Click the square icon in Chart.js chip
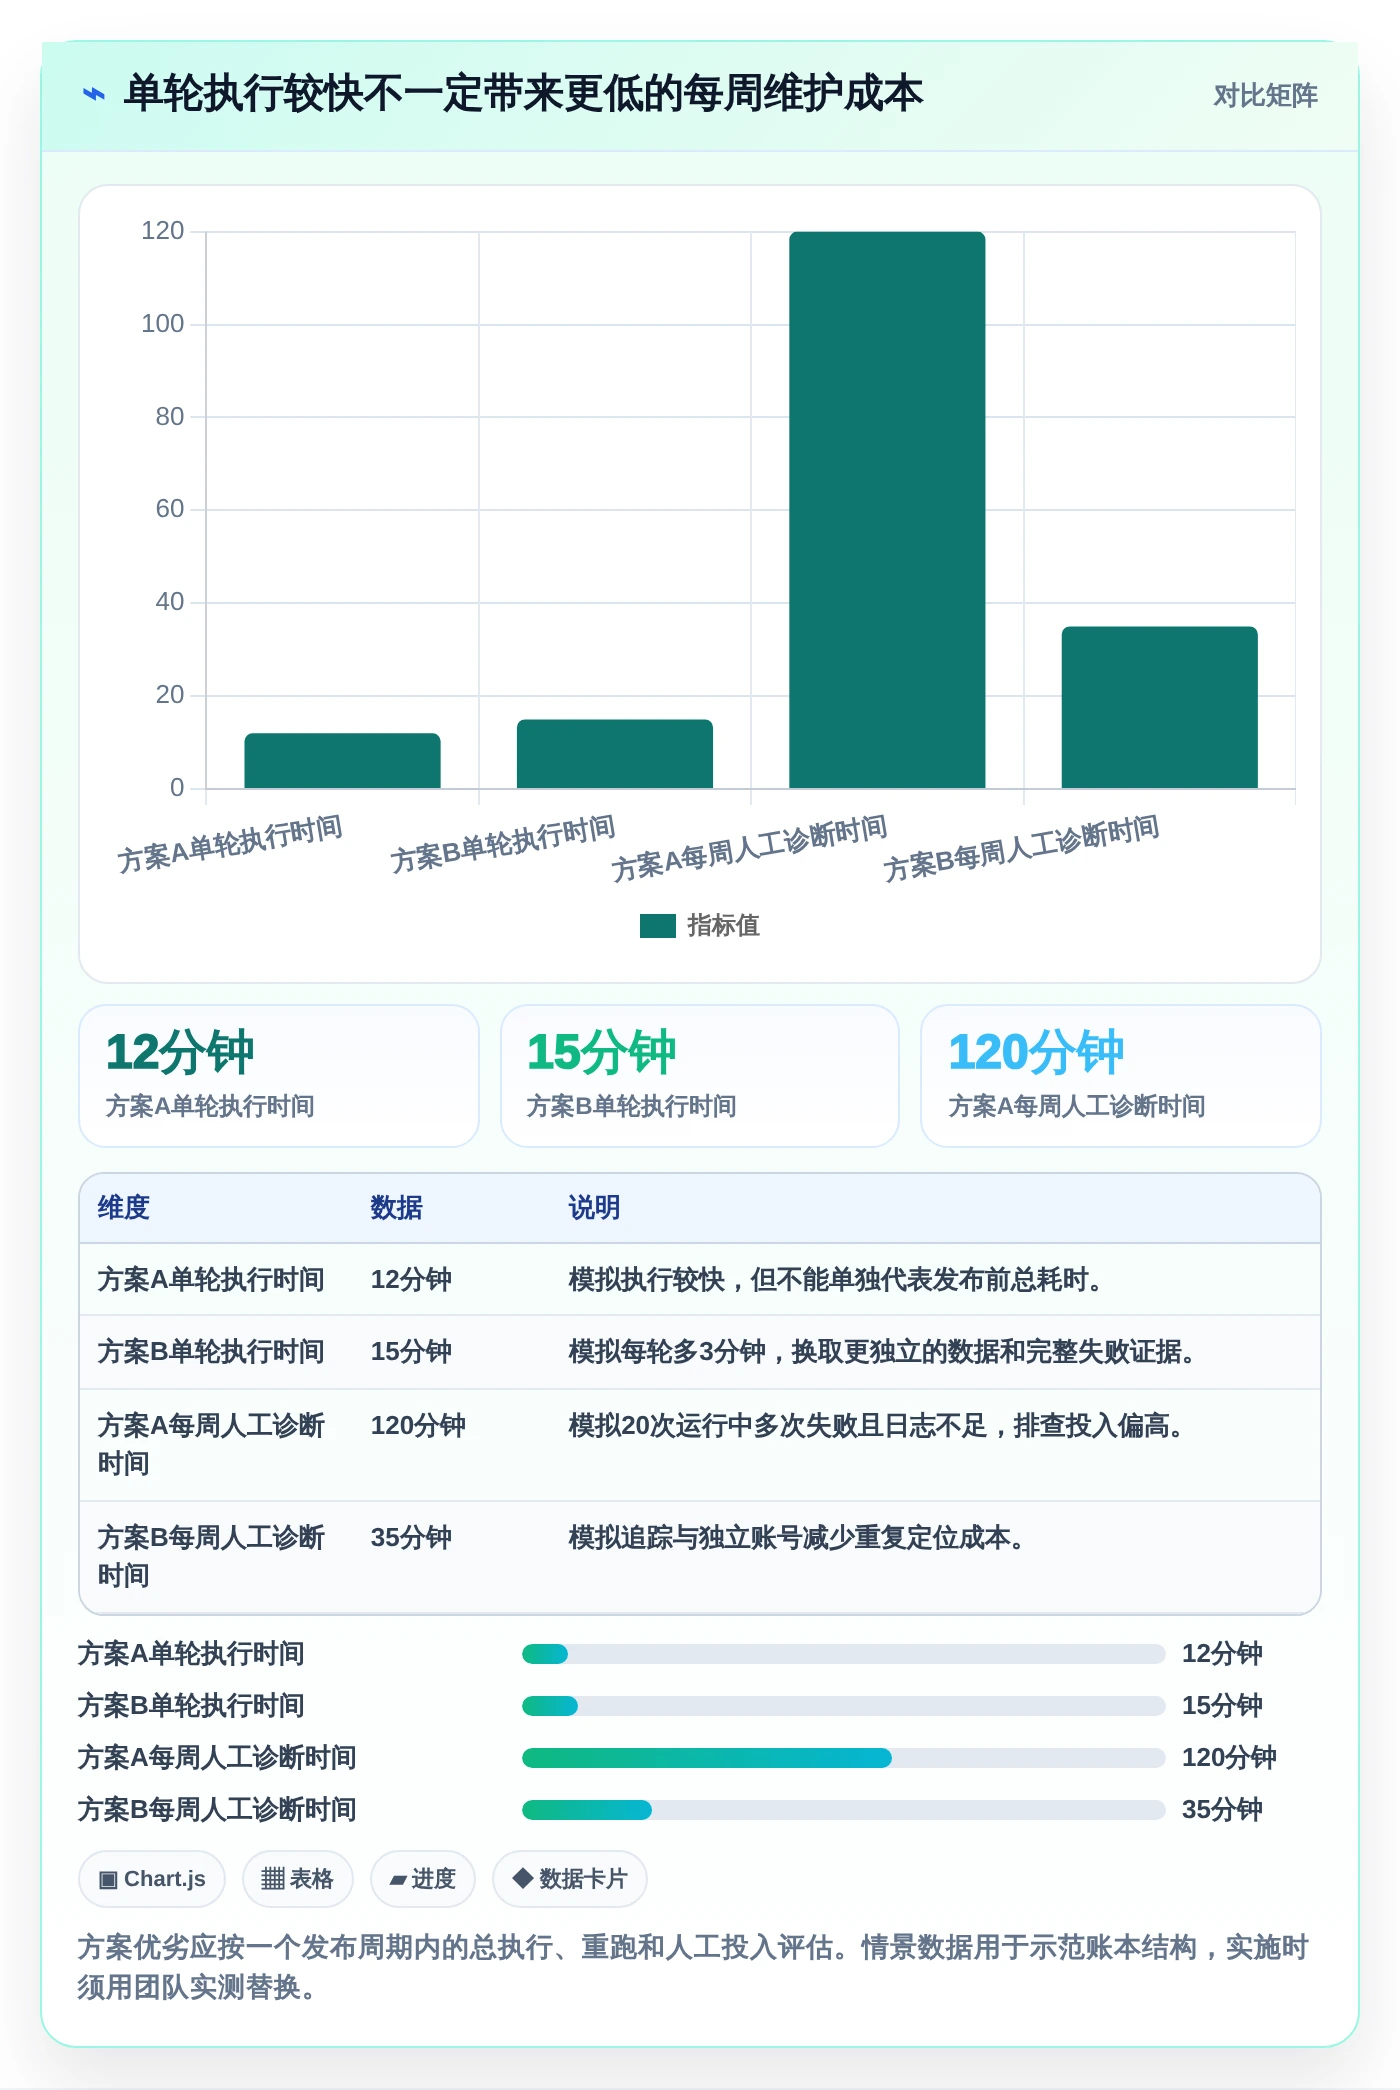This screenshot has width=1400, height=2090. 108,1880
